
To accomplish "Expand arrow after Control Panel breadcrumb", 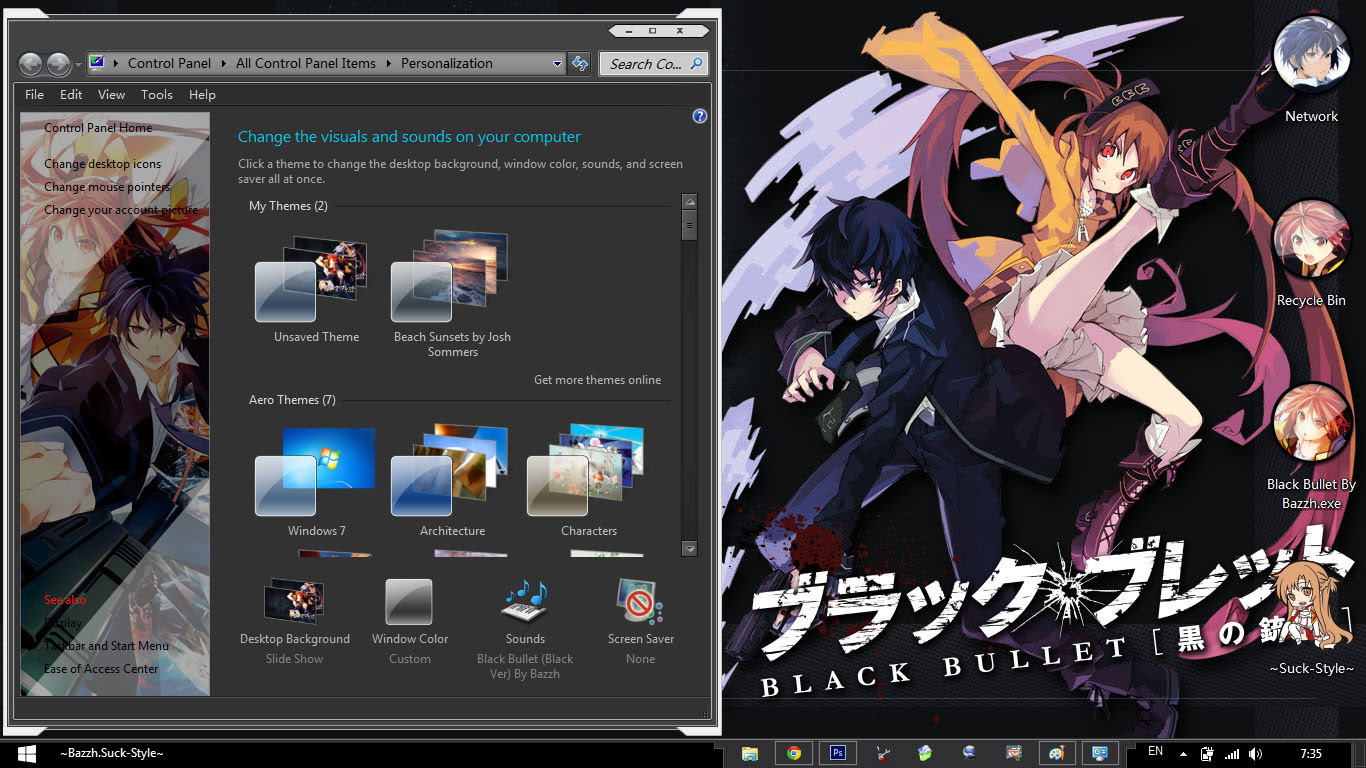I will 223,63.
